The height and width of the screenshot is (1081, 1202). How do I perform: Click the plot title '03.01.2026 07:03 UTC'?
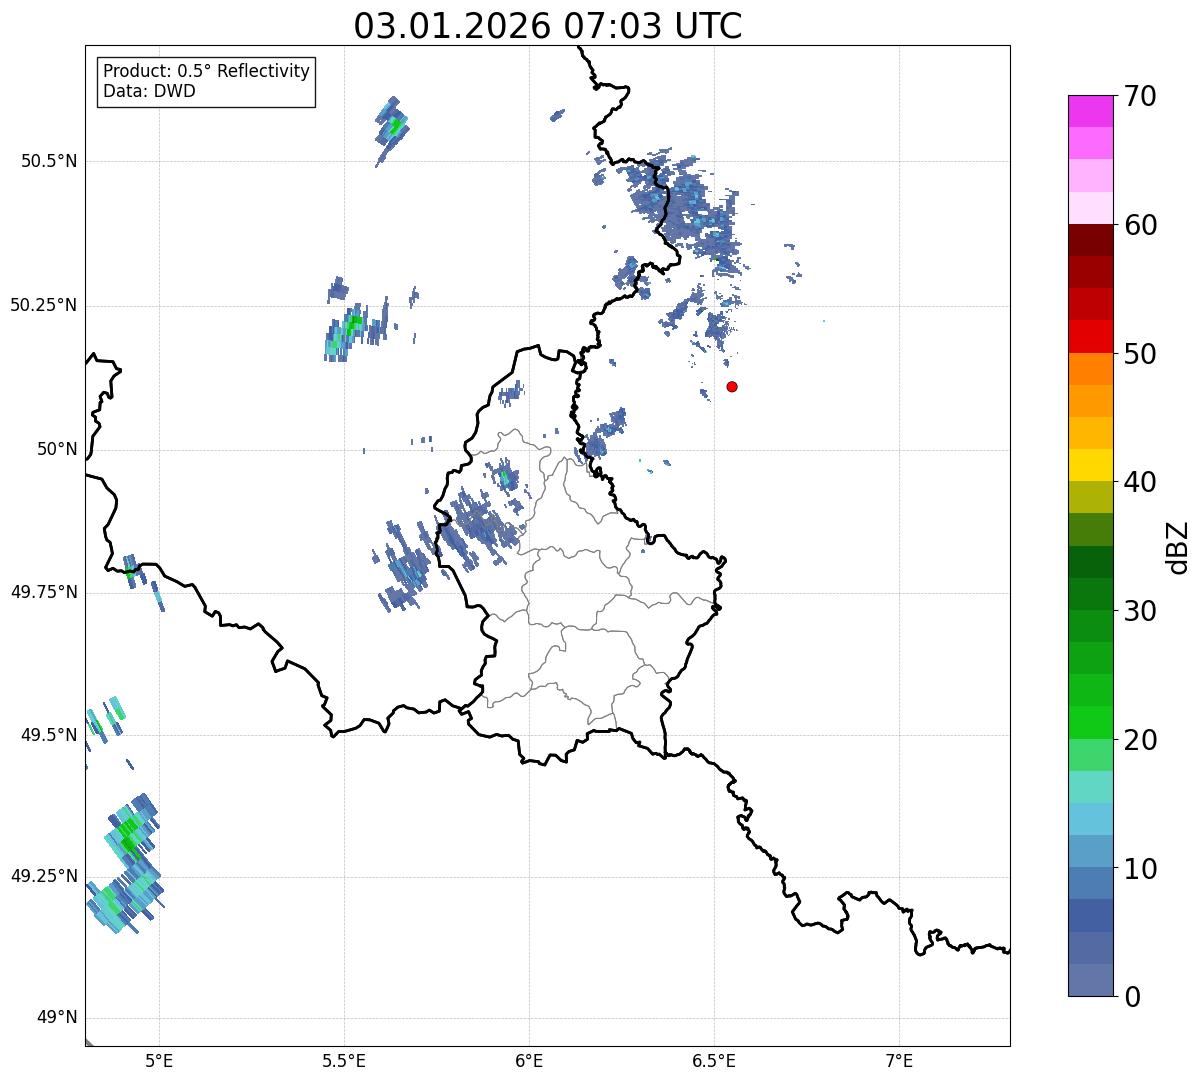(x=548, y=26)
